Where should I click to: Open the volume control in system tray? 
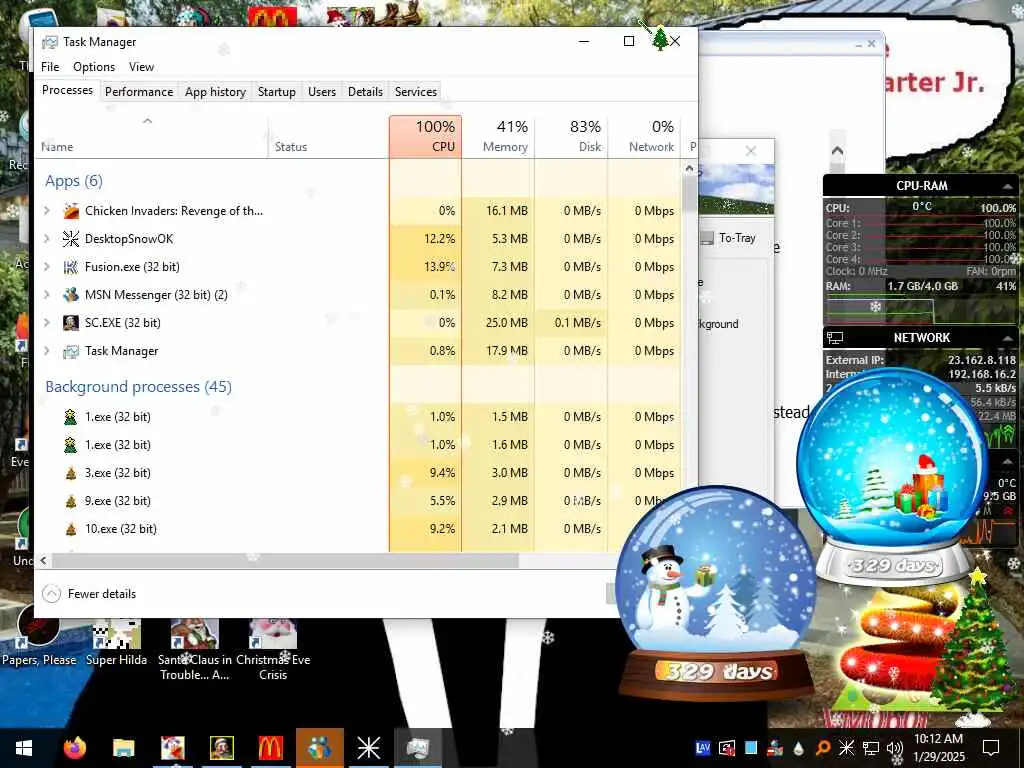point(895,748)
